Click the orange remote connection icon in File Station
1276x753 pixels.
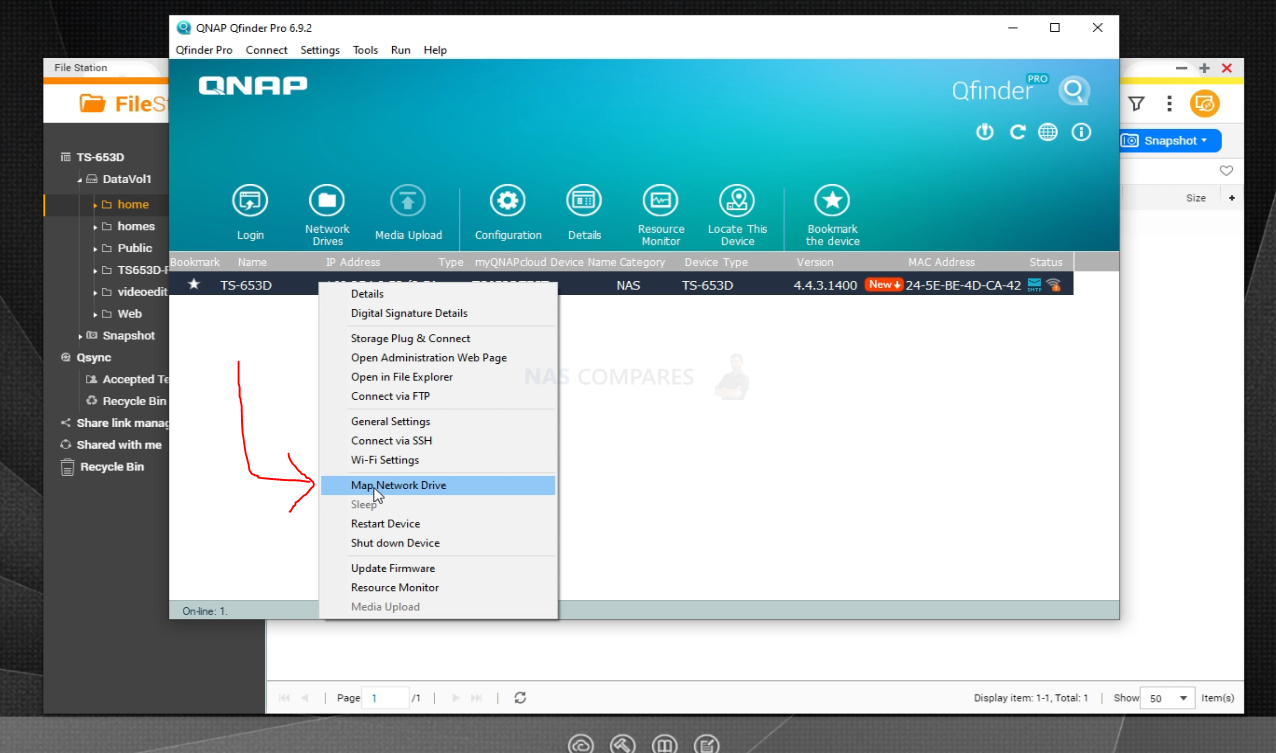coord(1204,103)
